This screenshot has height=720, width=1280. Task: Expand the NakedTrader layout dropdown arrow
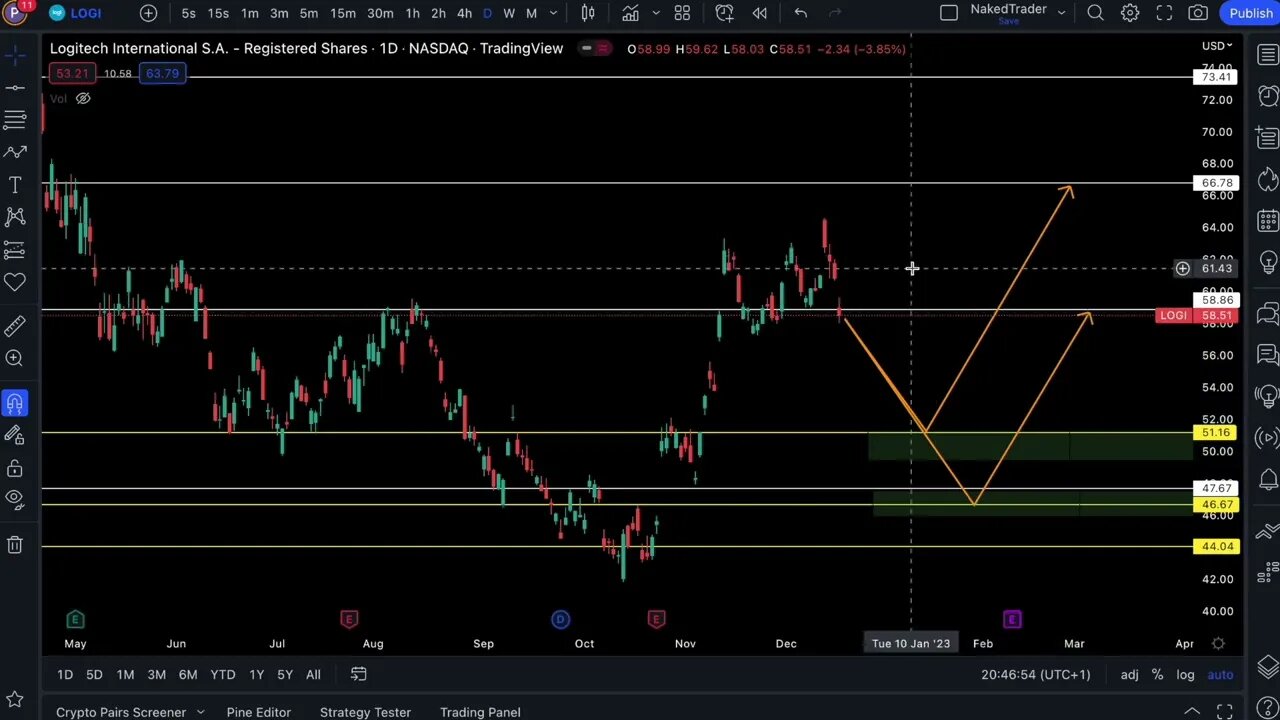1061,13
